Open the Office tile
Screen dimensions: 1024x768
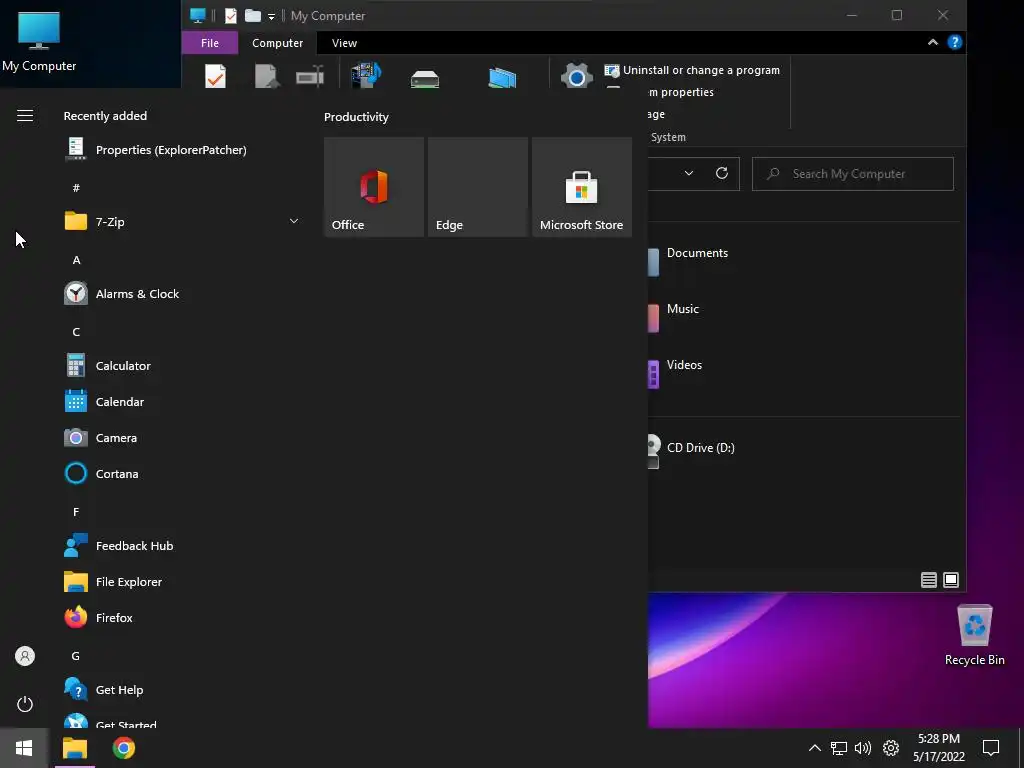coord(374,187)
